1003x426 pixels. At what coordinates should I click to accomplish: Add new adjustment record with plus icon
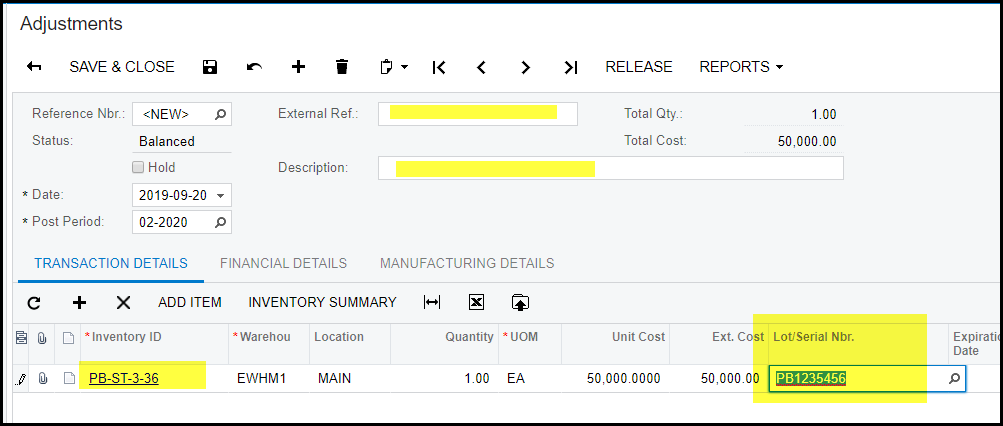coord(298,67)
